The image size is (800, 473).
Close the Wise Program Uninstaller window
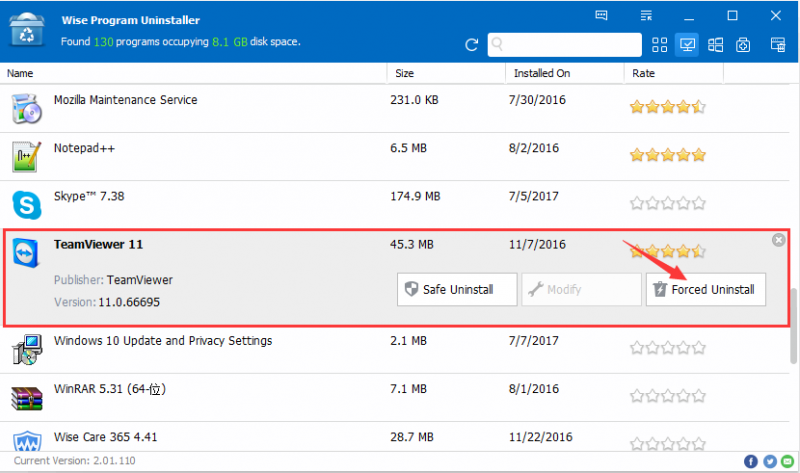point(776,16)
